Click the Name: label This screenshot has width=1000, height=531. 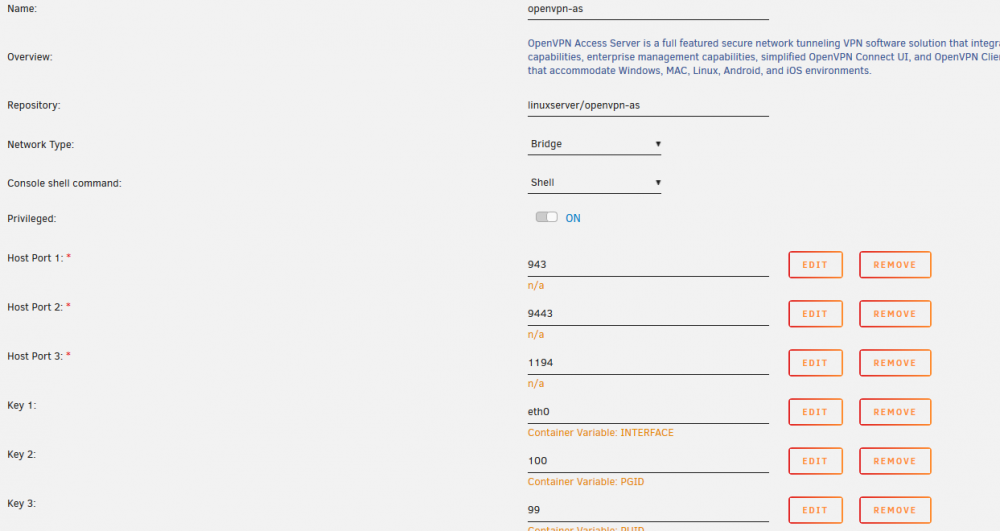tap(22, 9)
